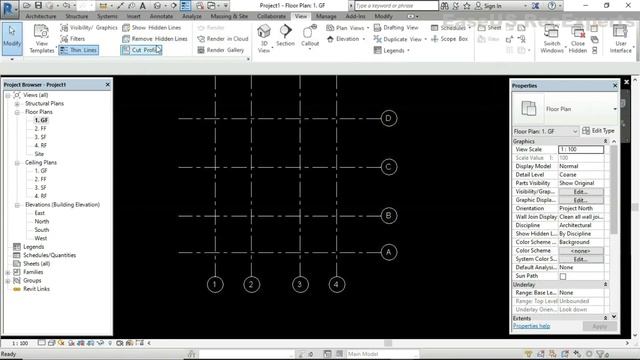Screen dimensions: 640x360
Task: Open the Render Gallery
Action: tap(220, 50)
